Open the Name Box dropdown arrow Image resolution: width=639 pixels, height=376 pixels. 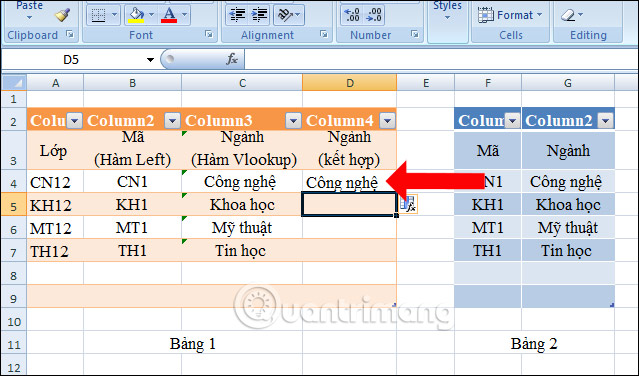[x=150, y=60]
